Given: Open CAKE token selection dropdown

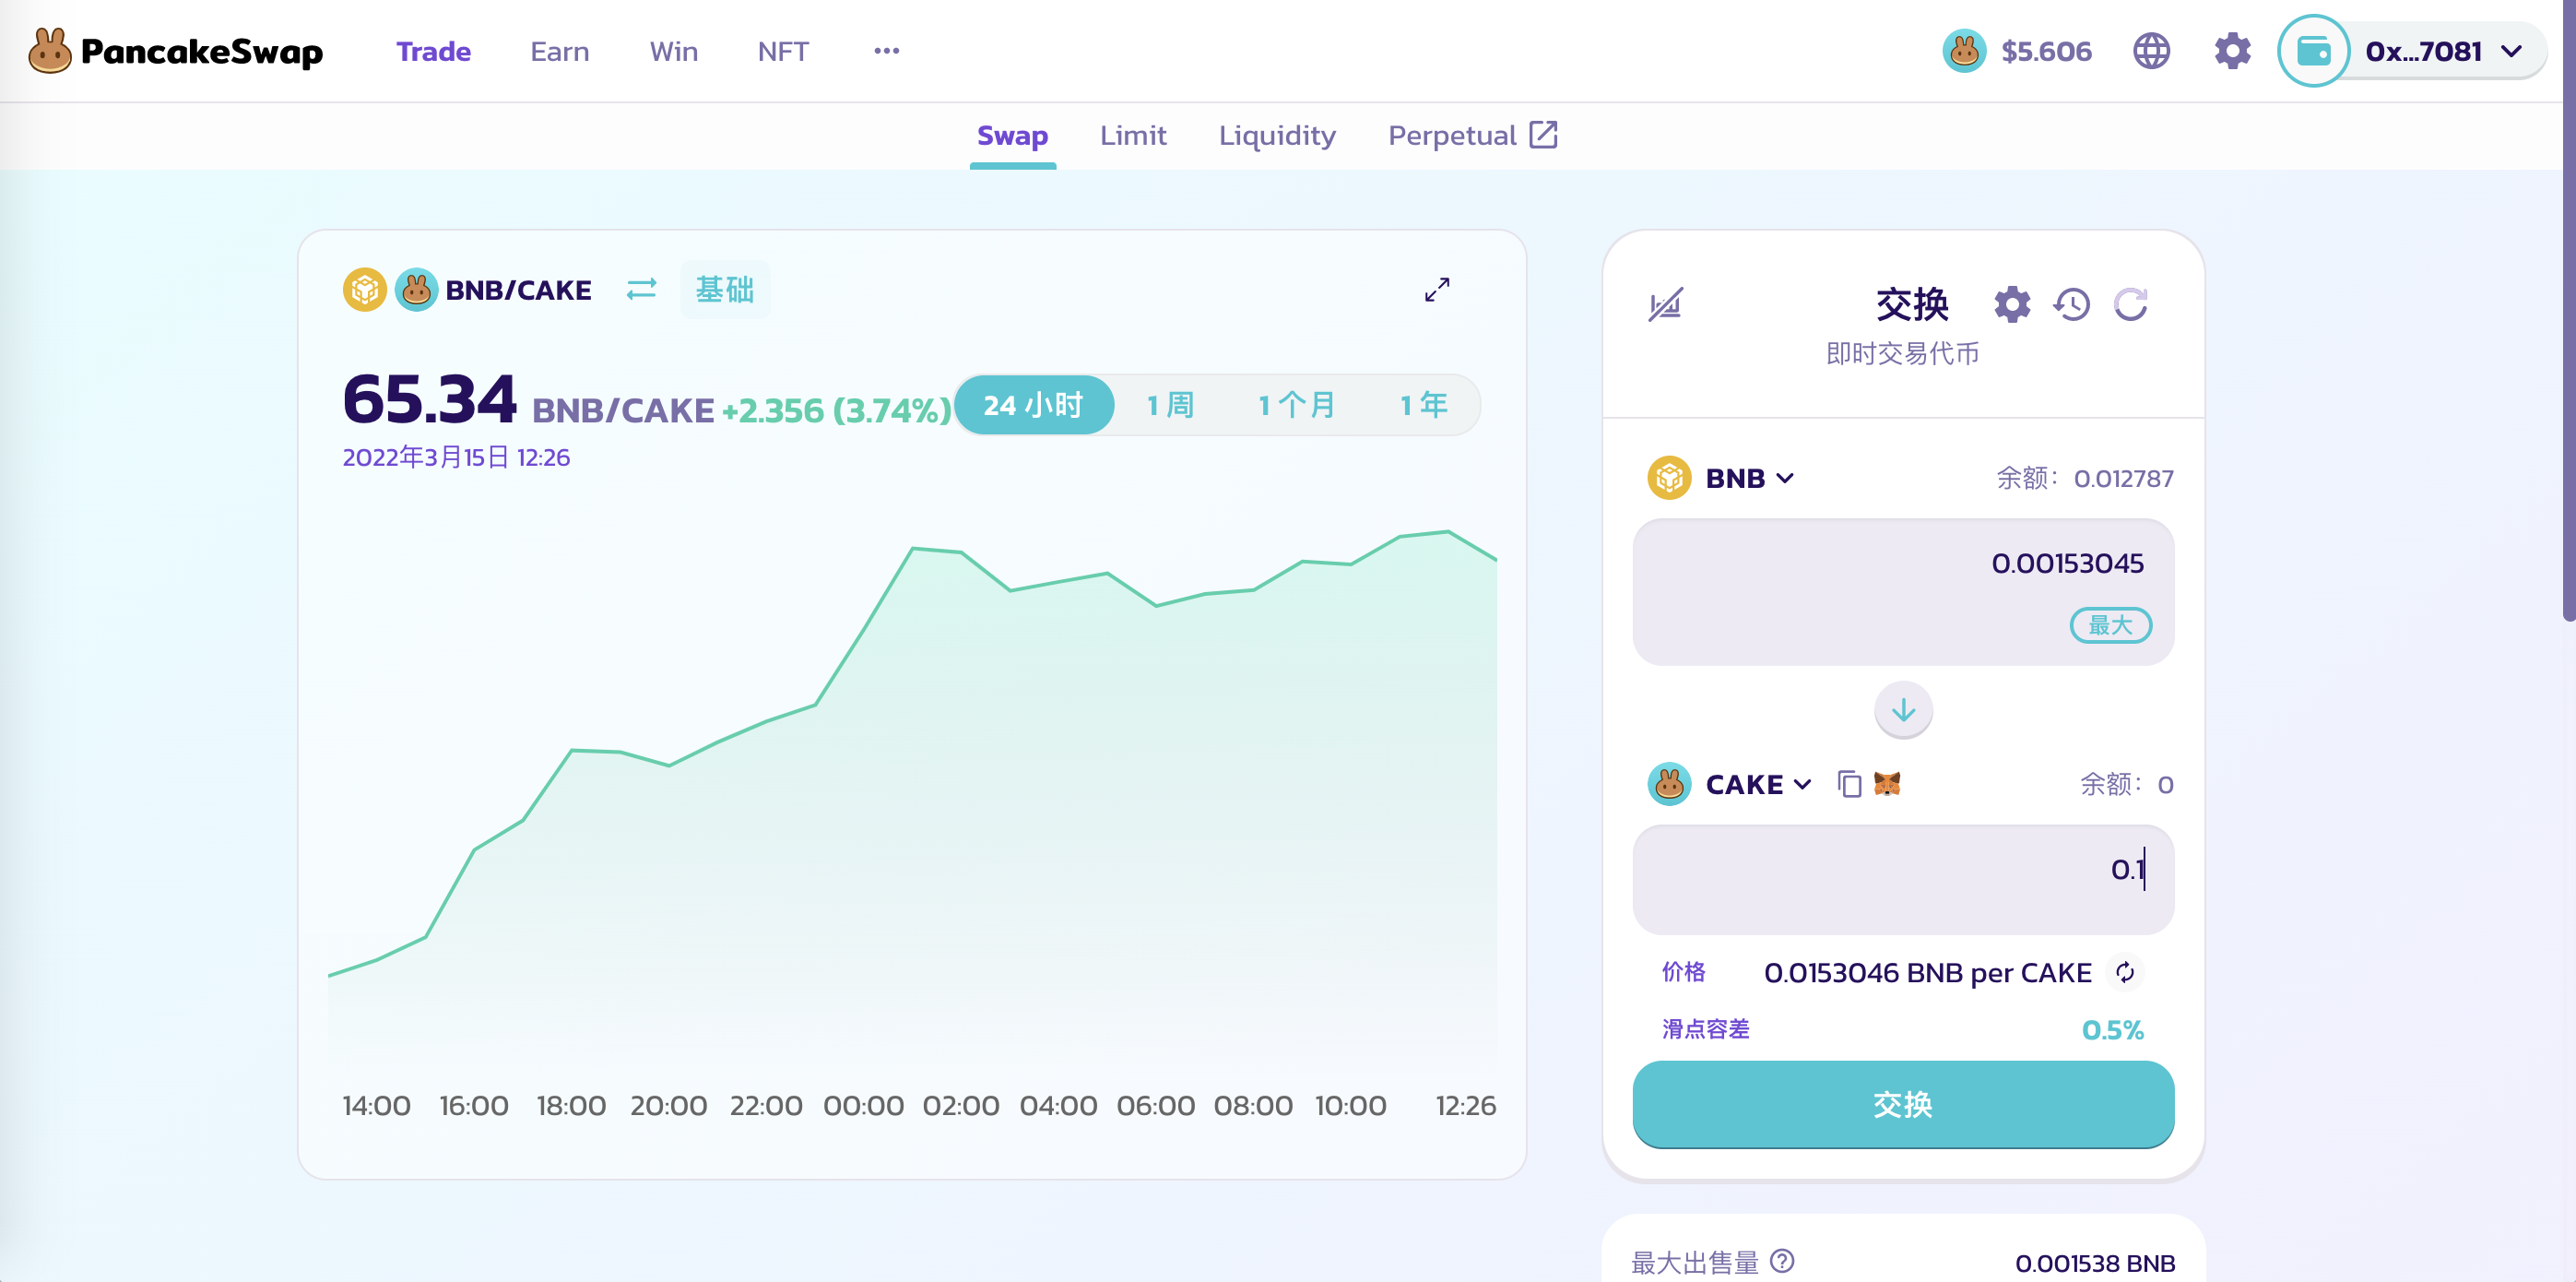Looking at the screenshot, I should 1757,784.
